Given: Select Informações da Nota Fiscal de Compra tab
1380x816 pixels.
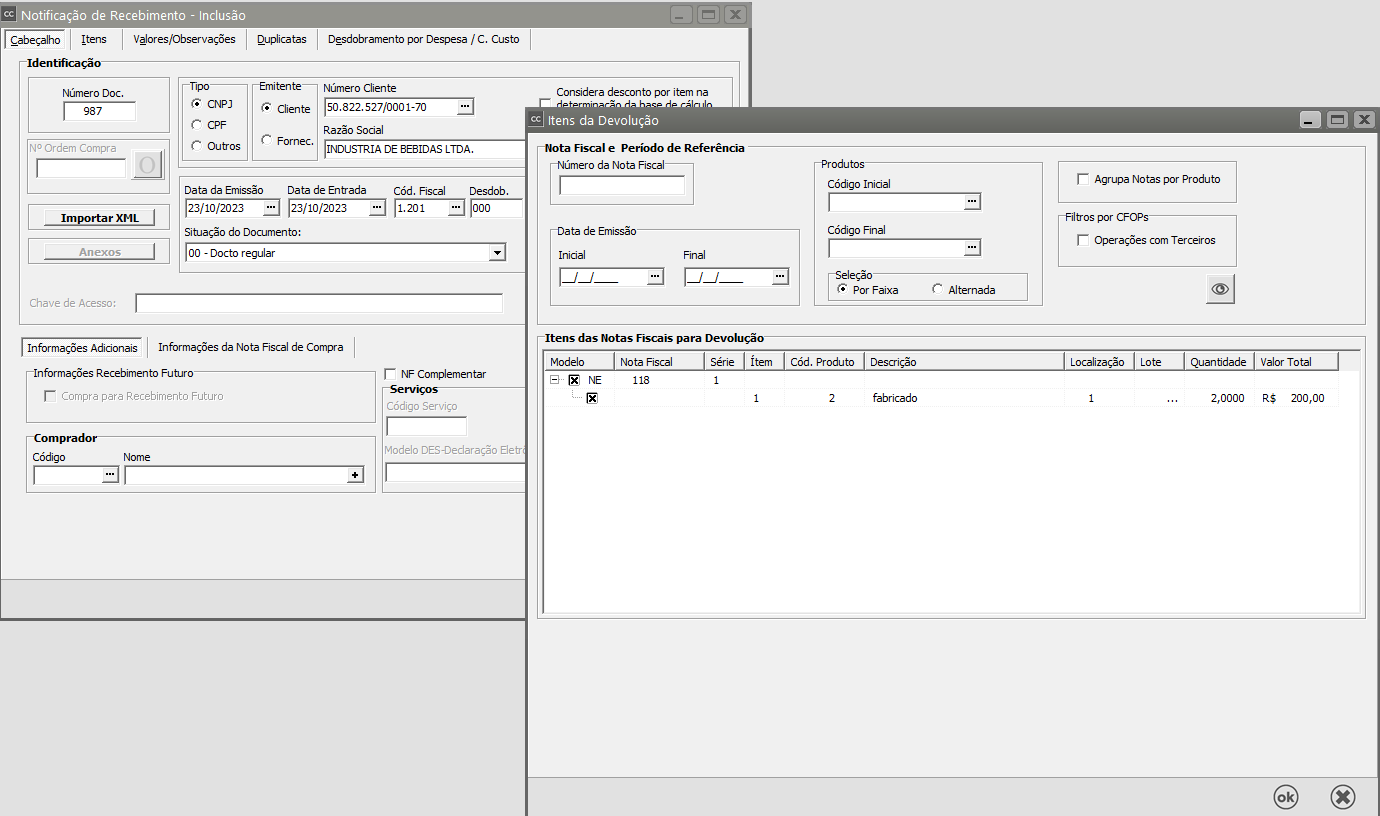Looking at the screenshot, I should (x=251, y=347).
